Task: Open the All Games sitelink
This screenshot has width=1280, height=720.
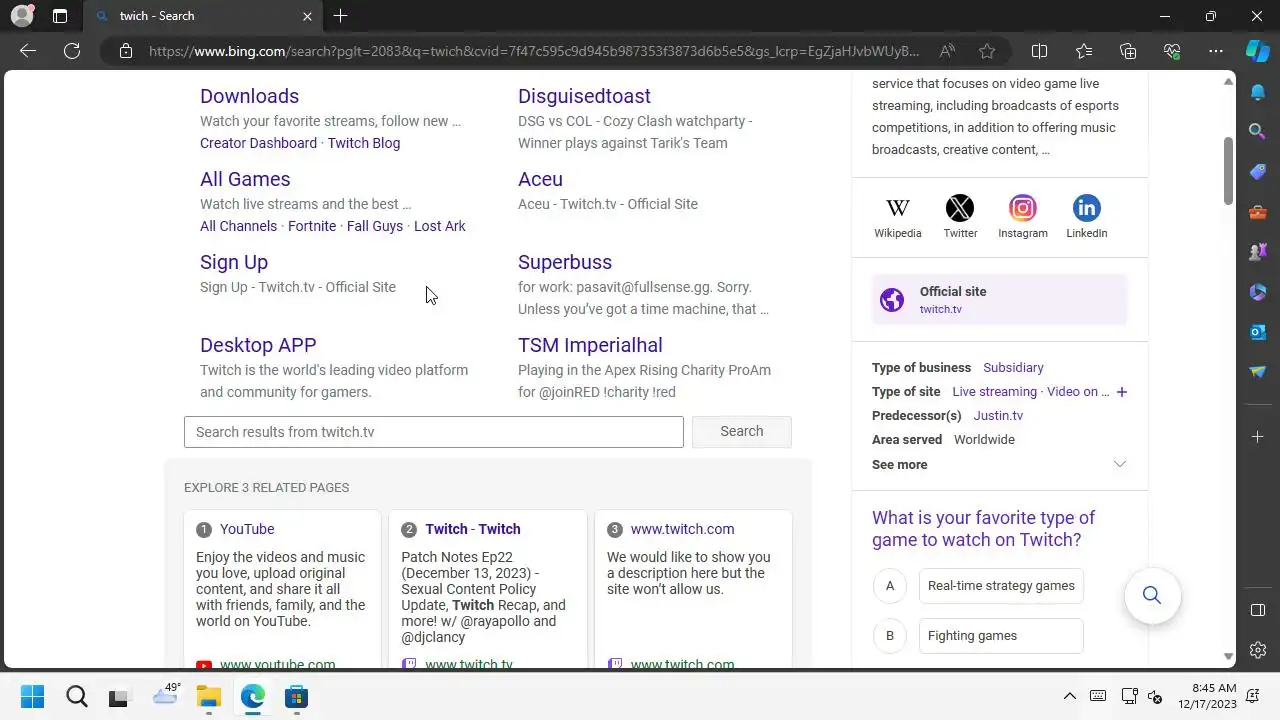Action: coord(245,179)
